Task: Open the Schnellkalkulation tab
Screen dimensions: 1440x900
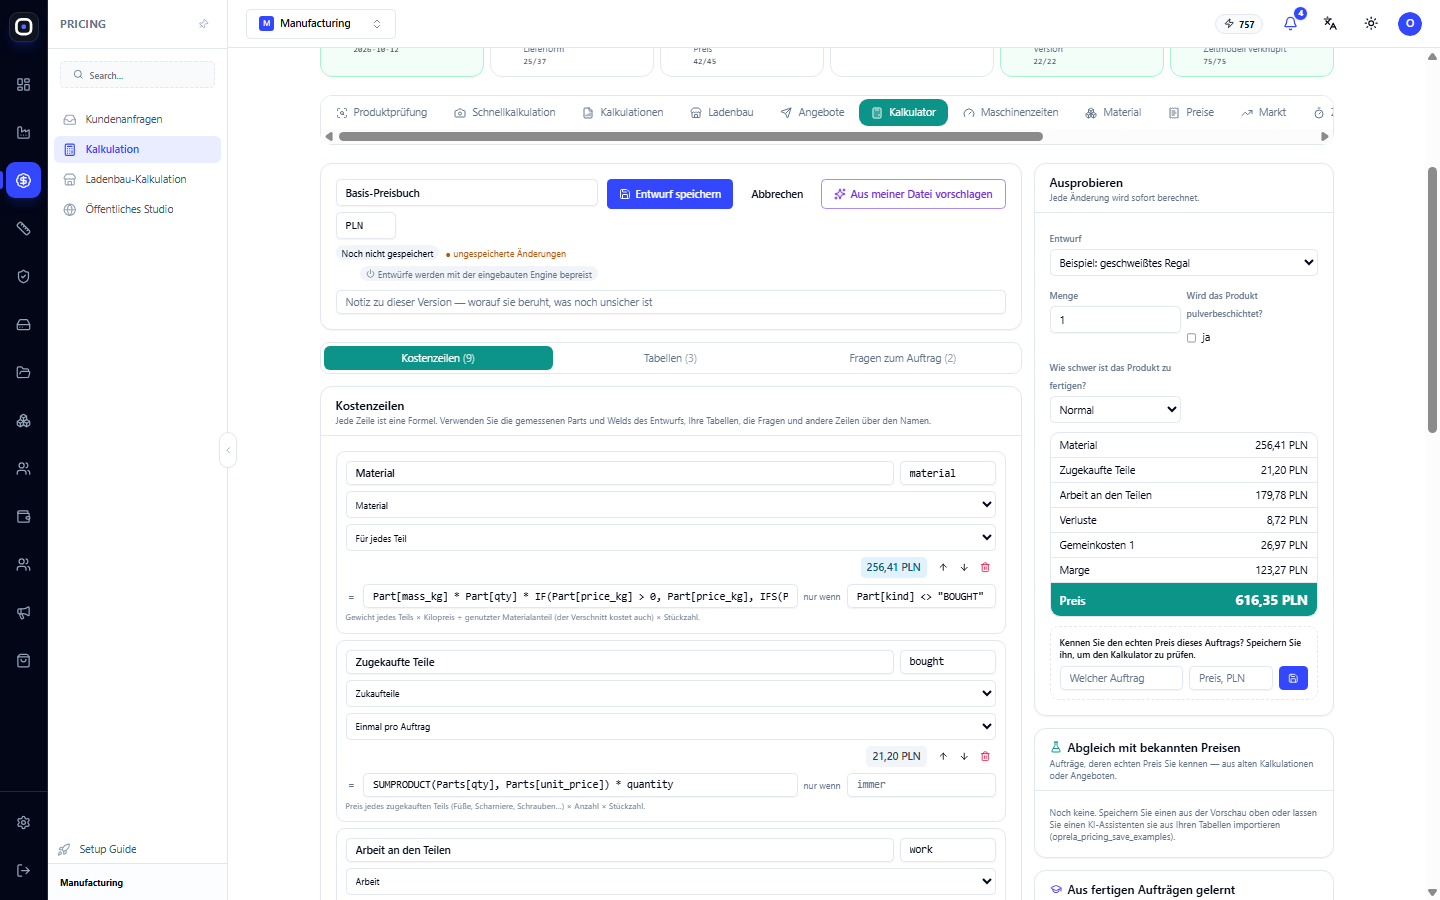Action: 505,113
